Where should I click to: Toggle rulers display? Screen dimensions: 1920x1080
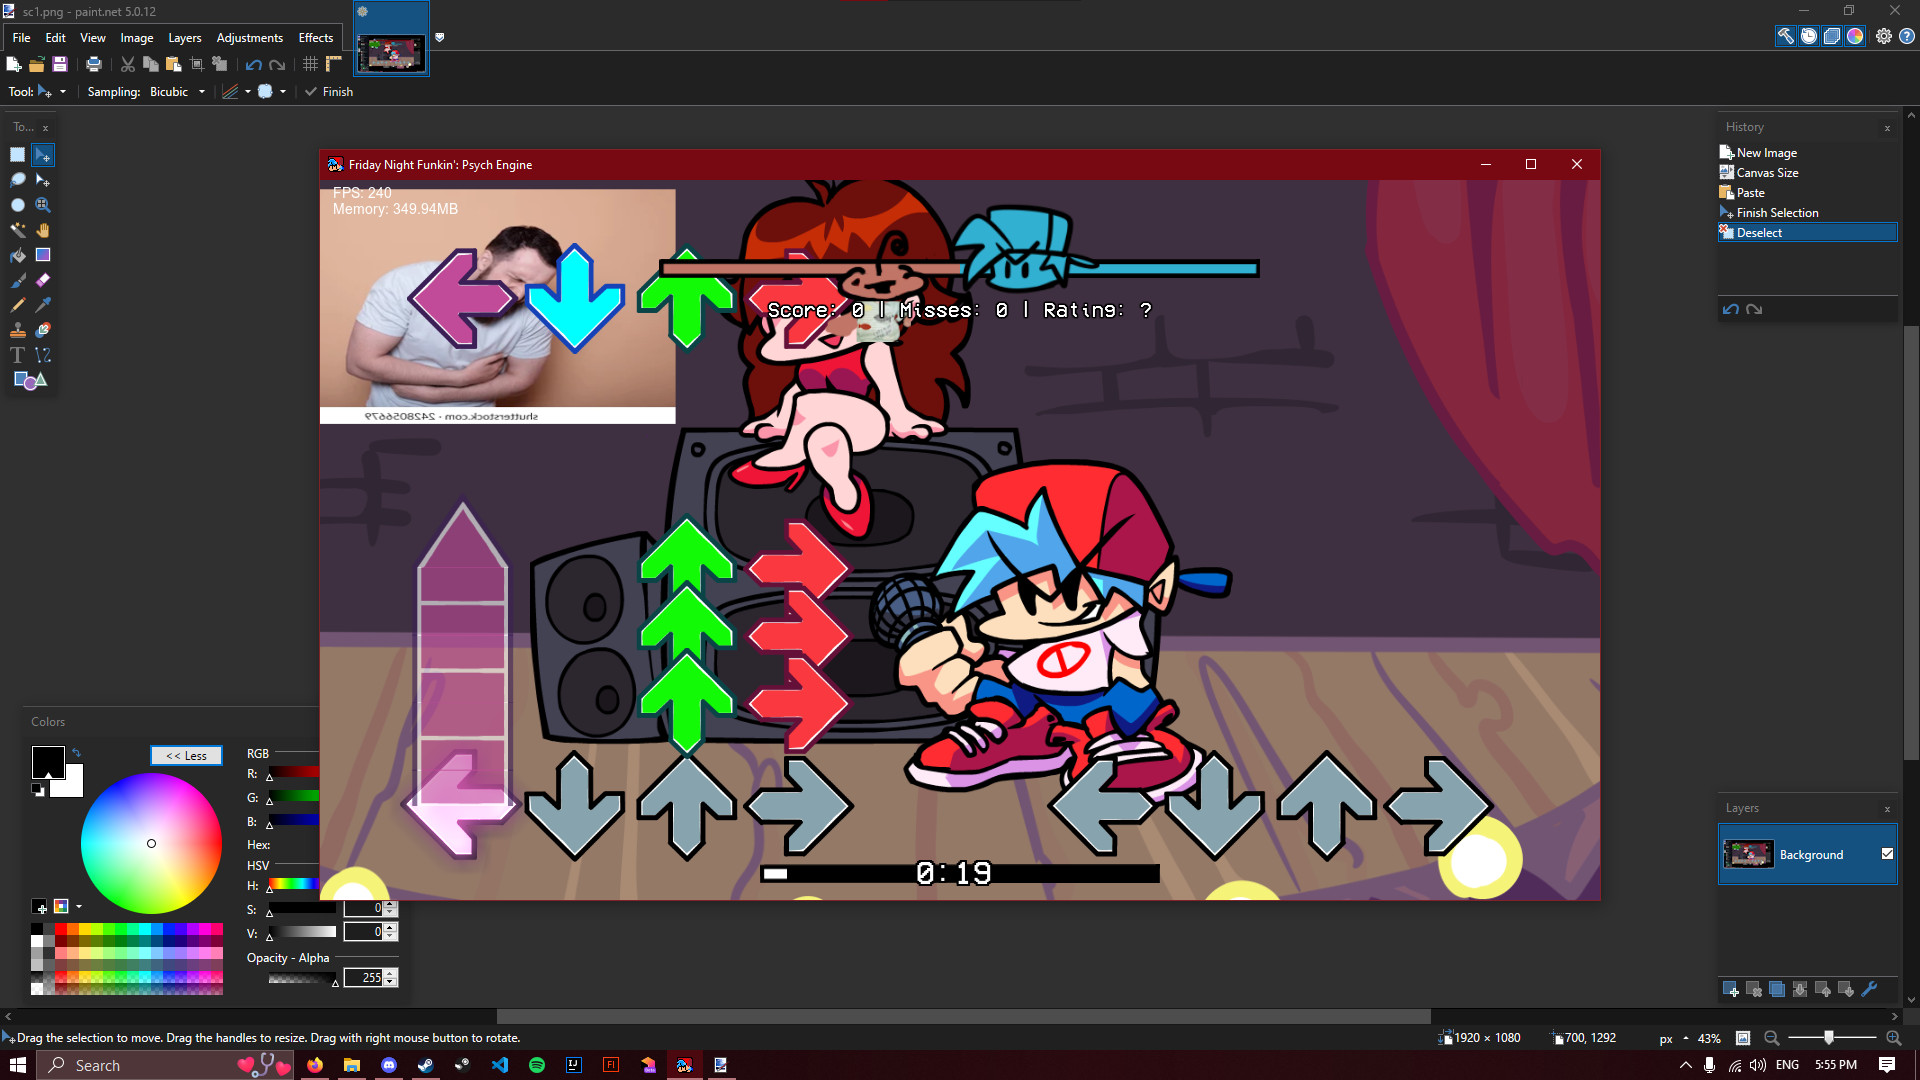pyautogui.click(x=334, y=64)
